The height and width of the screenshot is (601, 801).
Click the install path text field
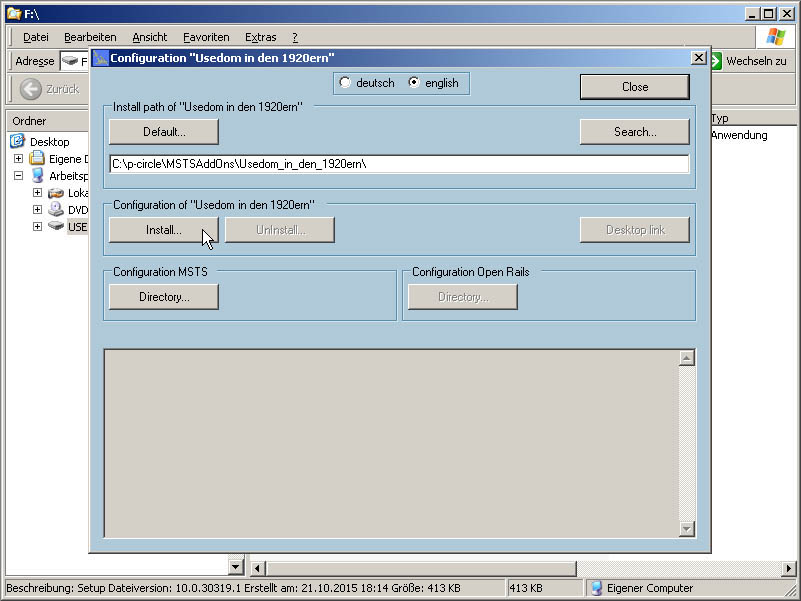pos(398,164)
